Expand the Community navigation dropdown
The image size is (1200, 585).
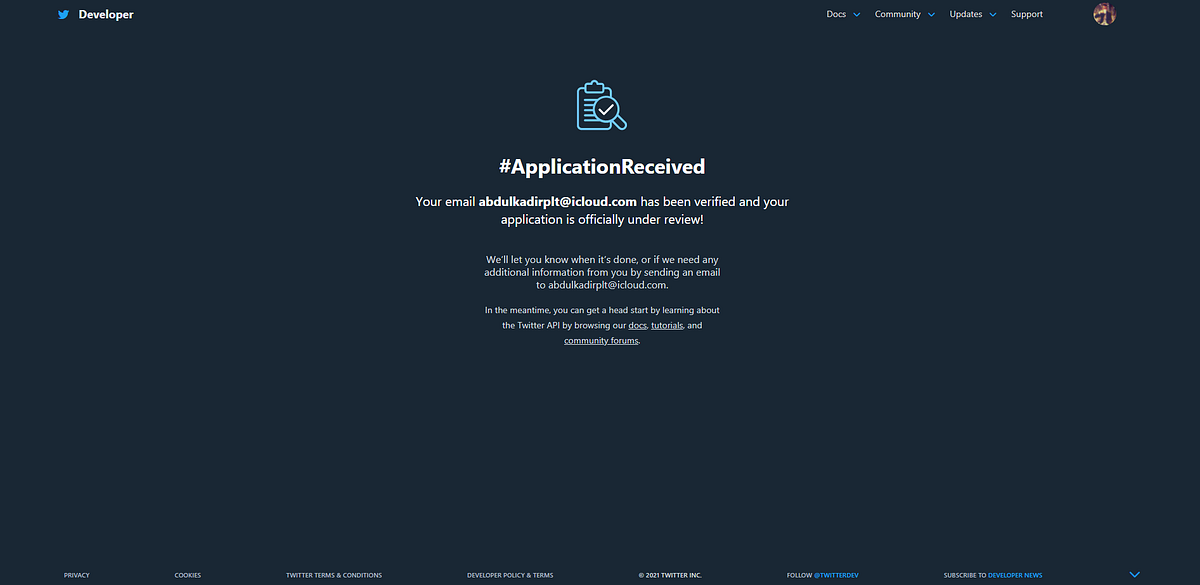897,14
